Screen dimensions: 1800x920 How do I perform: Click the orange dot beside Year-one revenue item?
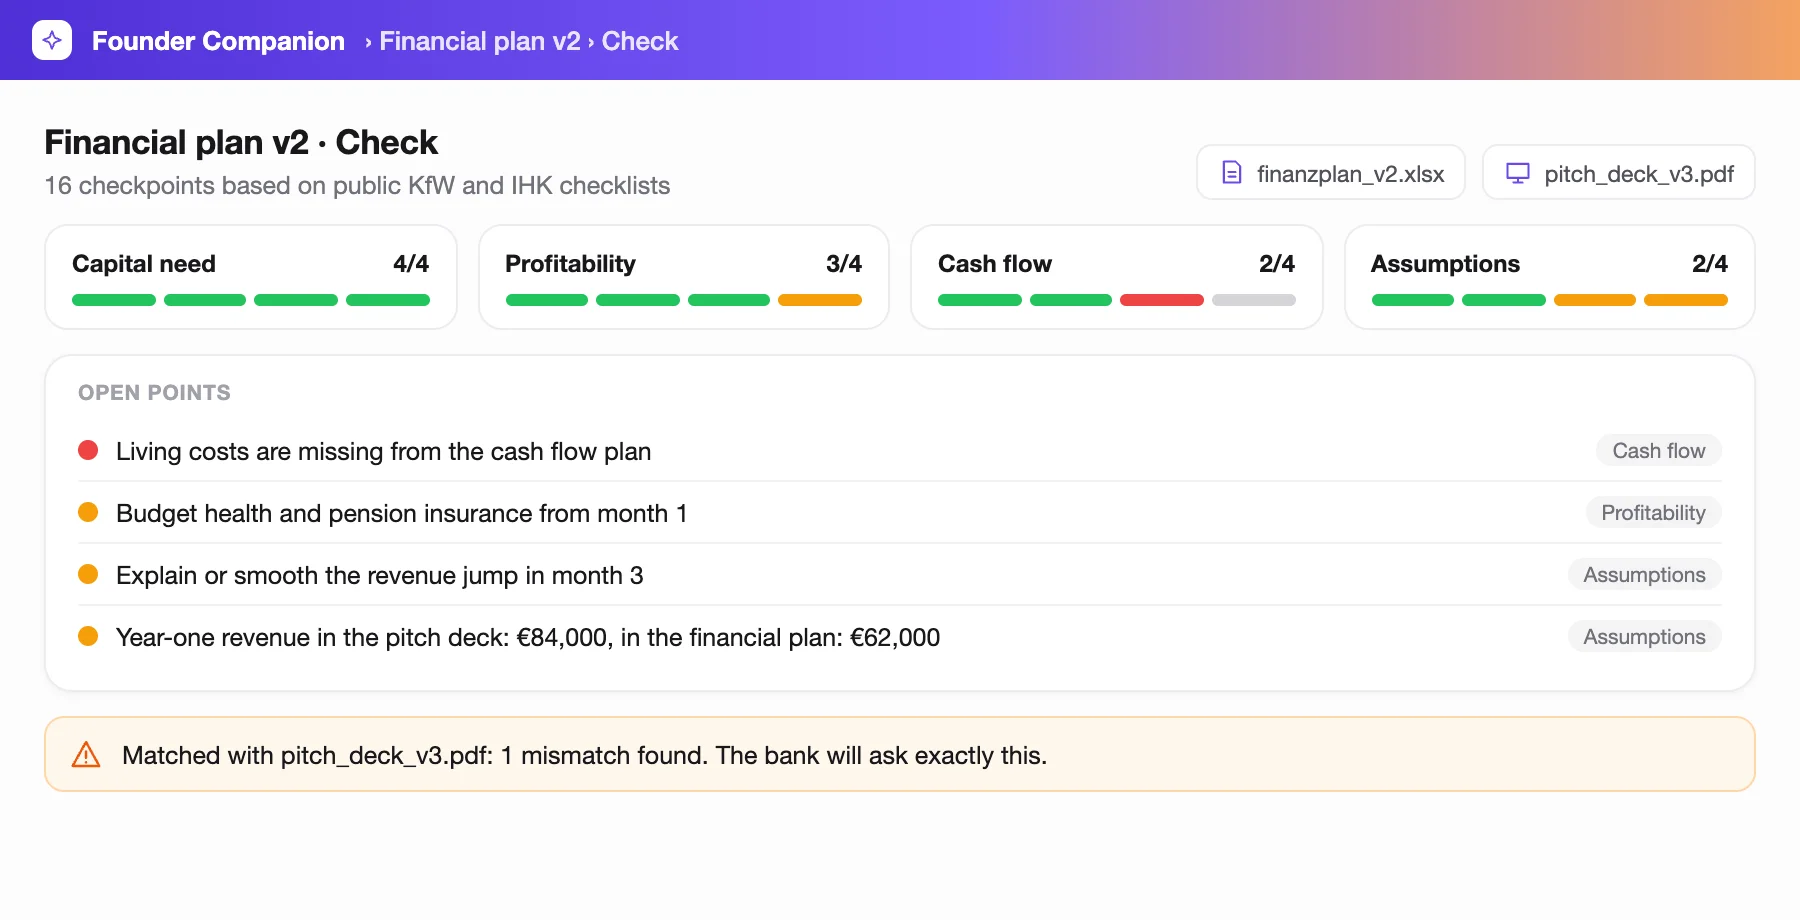point(88,636)
